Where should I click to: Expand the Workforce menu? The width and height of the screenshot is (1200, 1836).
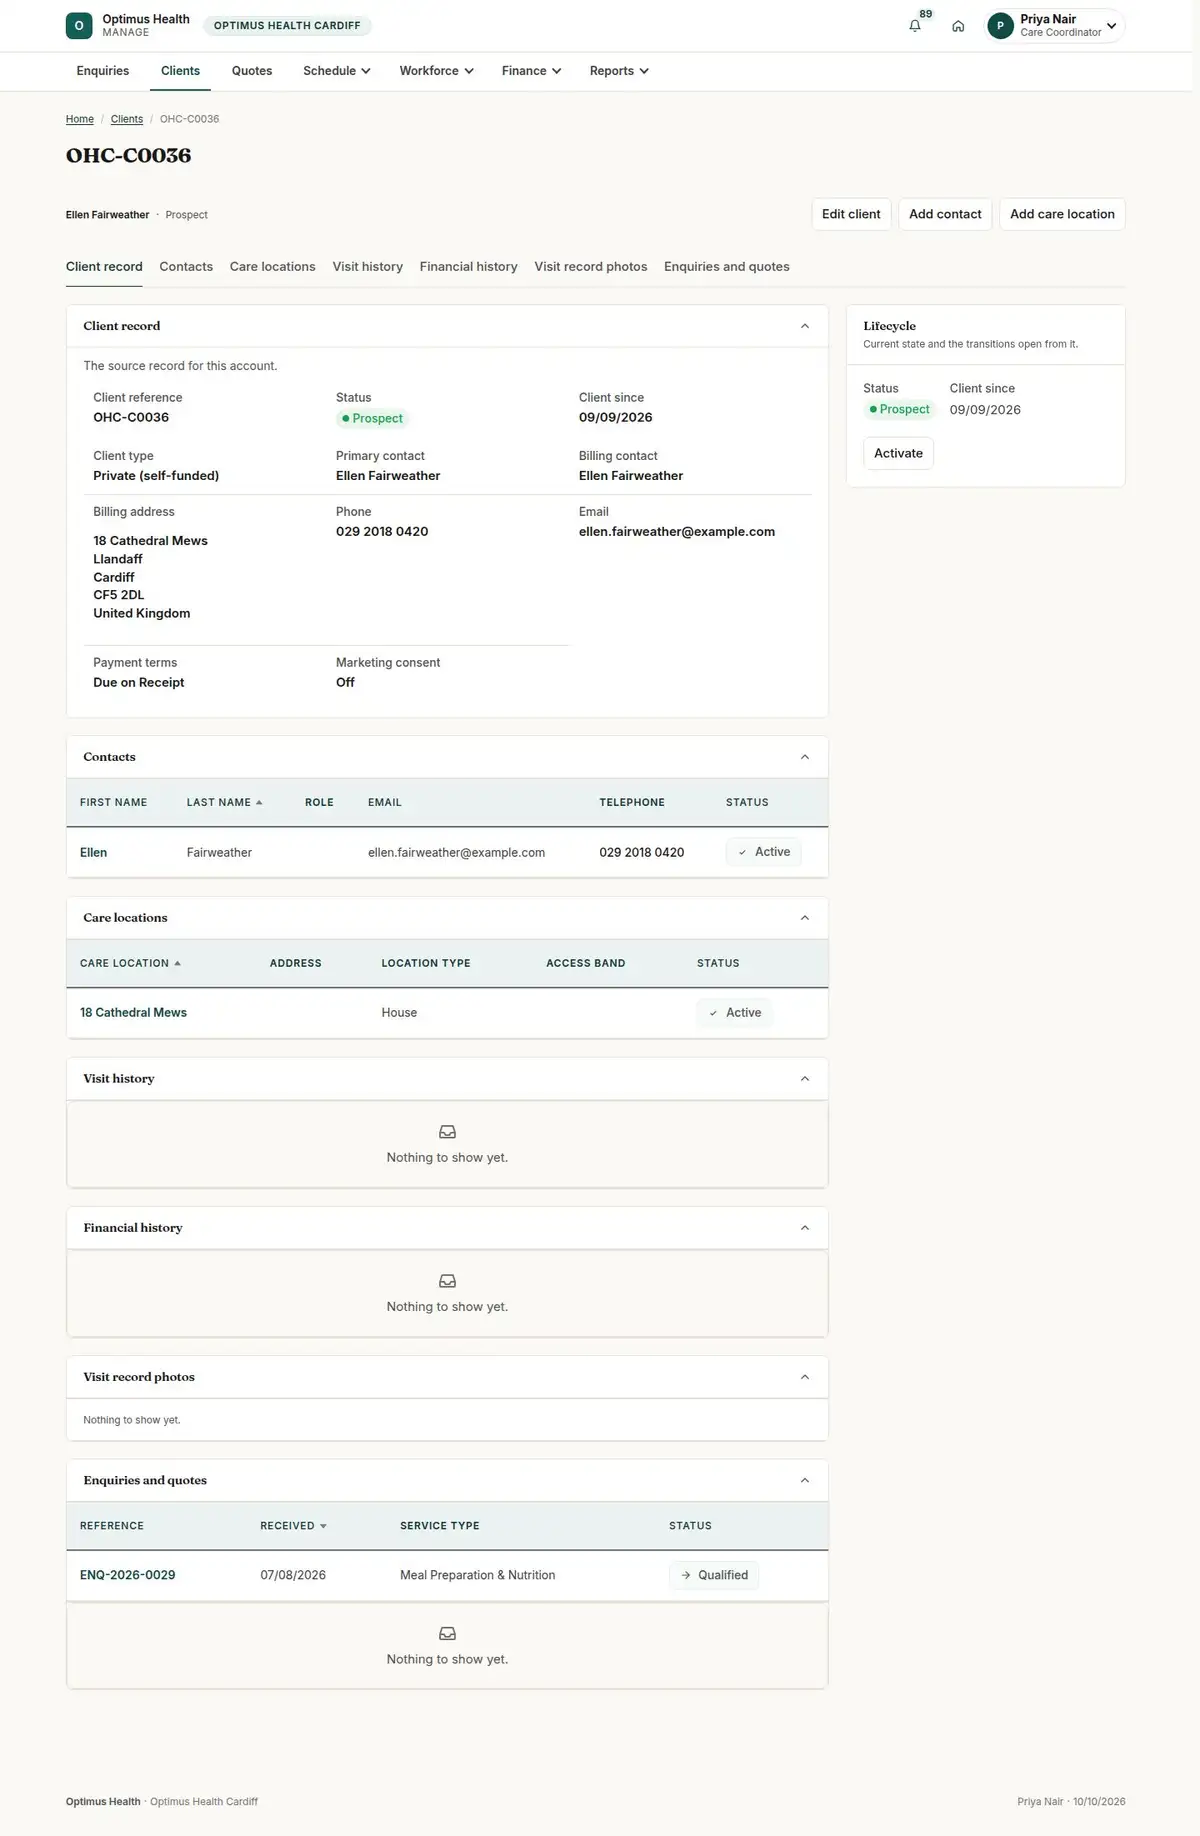click(436, 71)
